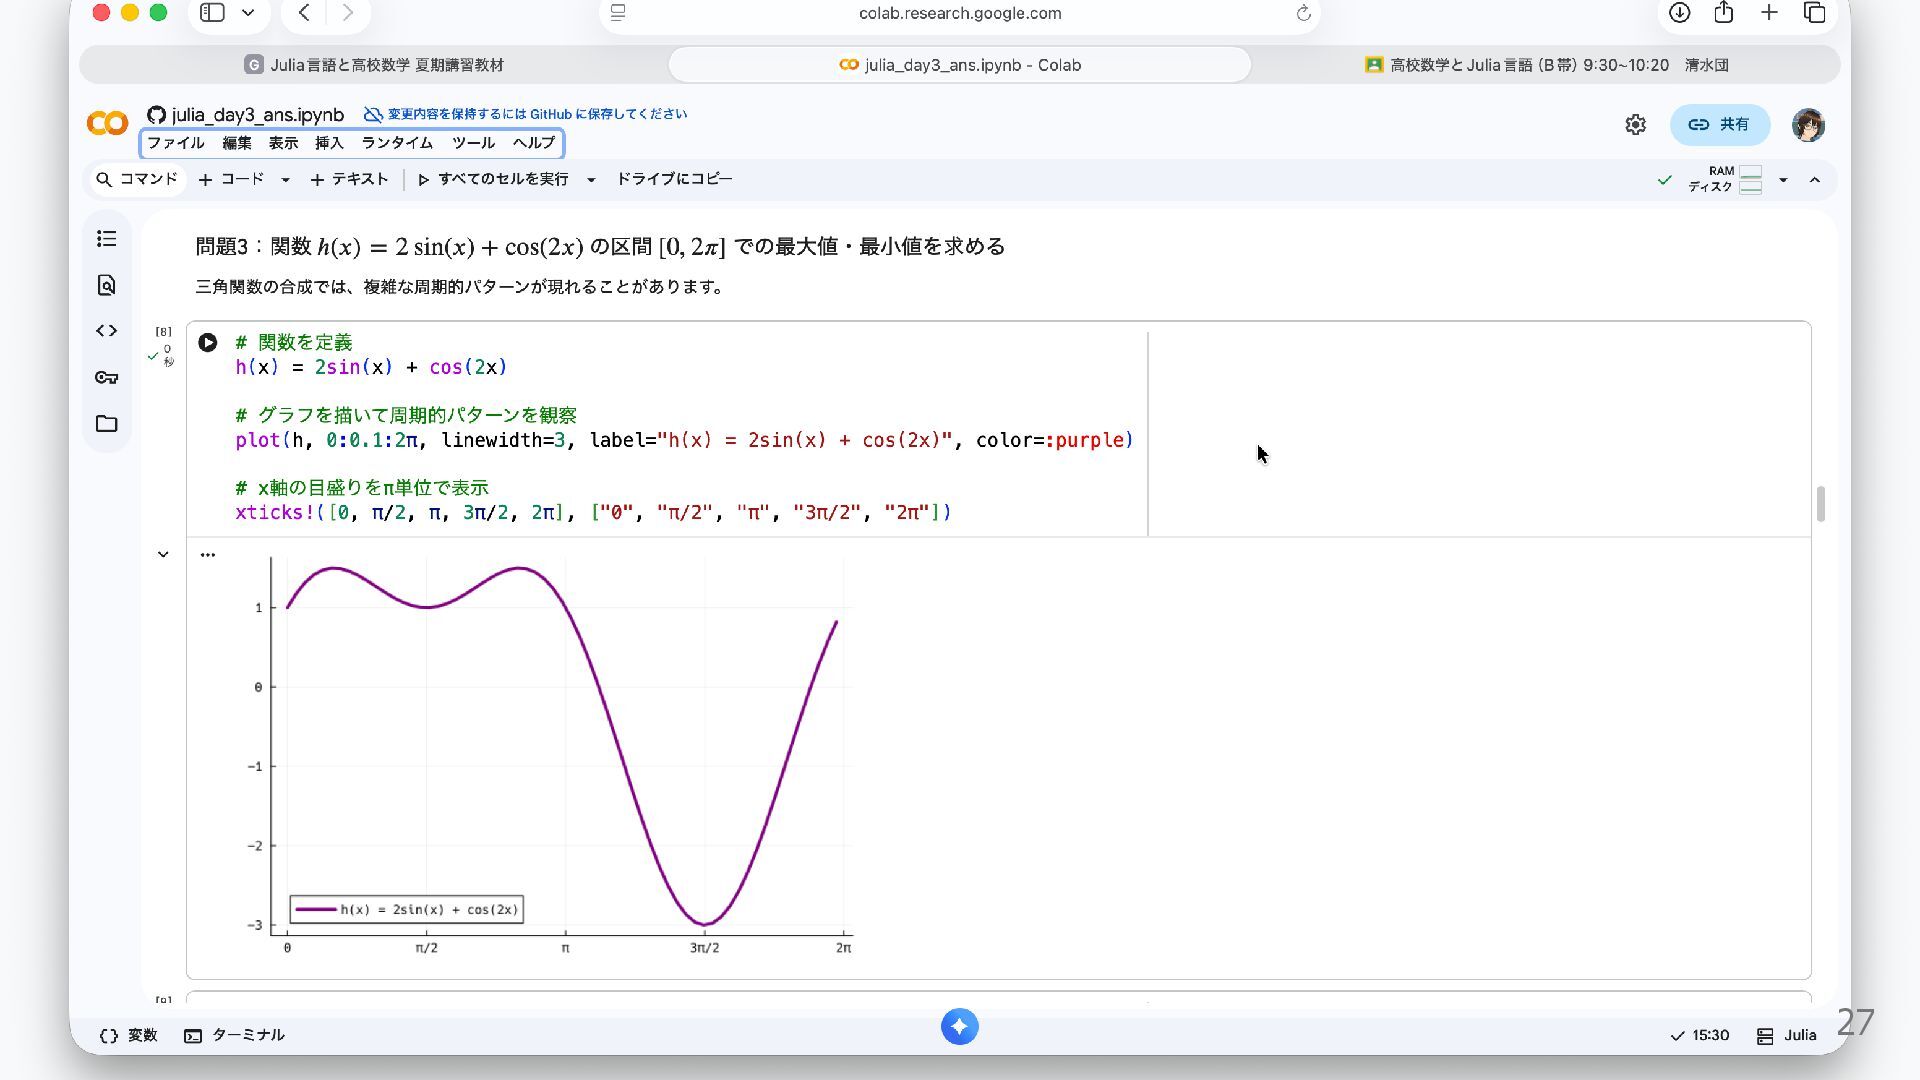This screenshot has height=1080, width=1920.
Task: Open the table of contents panel
Action: click(x=107, y=239)
